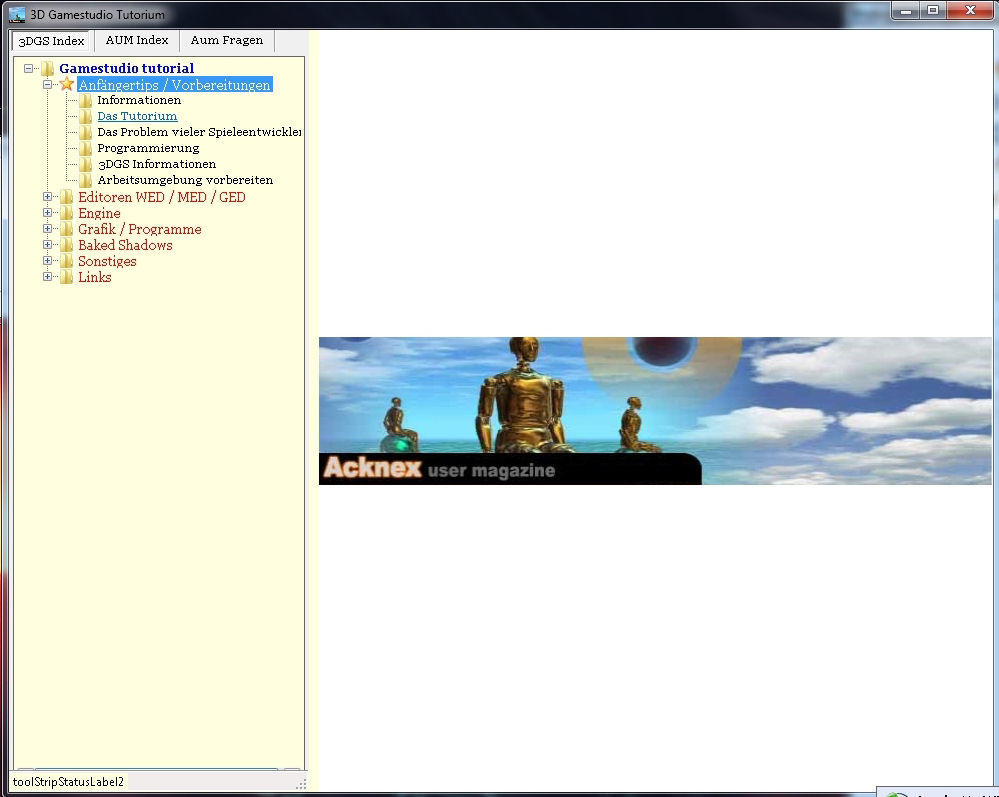Click the app icon in the title bar
The width and height of the screenshot is (999, 797).
click(x=17, y=14)
